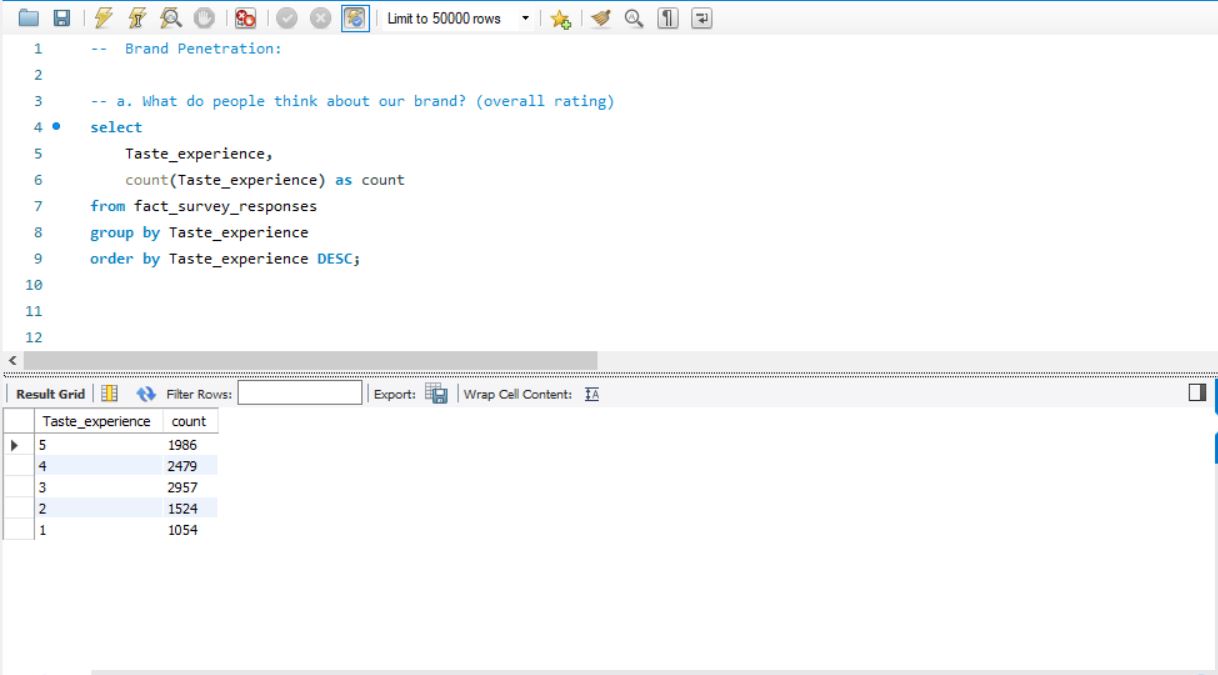Screen dimensions: 1218x675
Task: Open the row limit dropdown
Action: 526,16
